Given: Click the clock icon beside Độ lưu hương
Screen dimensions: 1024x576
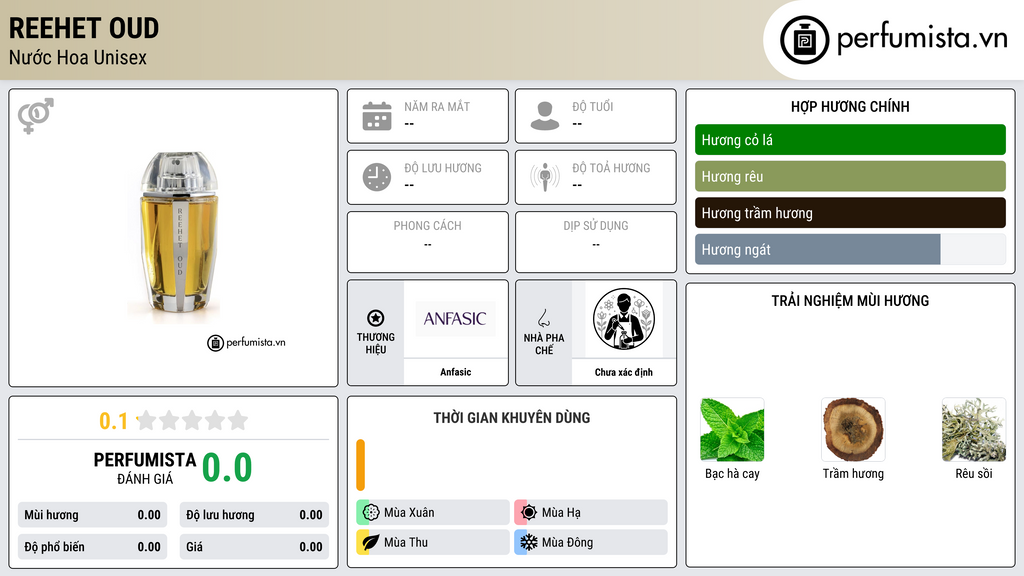Looking at the screenshot, I should (377, 177).
